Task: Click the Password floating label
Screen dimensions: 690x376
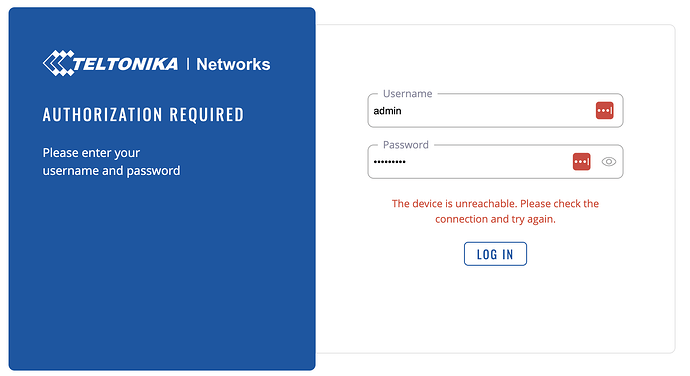Action: pyautogui.click(x=406, y=145)
